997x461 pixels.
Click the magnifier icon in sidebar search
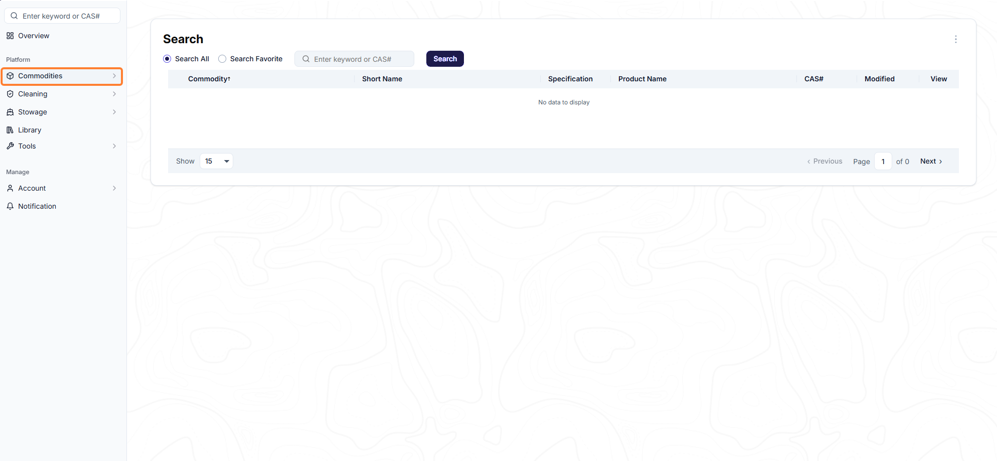[14, 16]
